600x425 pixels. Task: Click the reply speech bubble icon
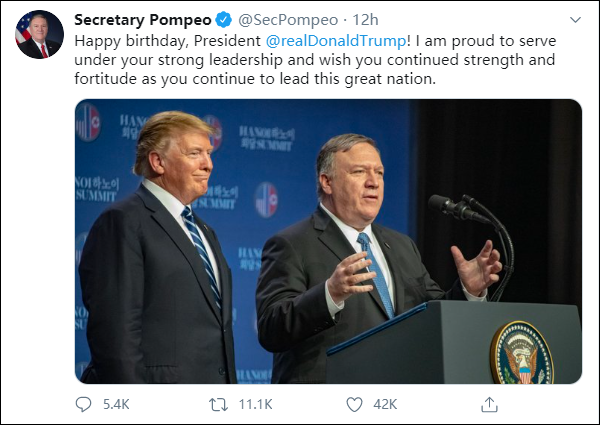point(84,404)
